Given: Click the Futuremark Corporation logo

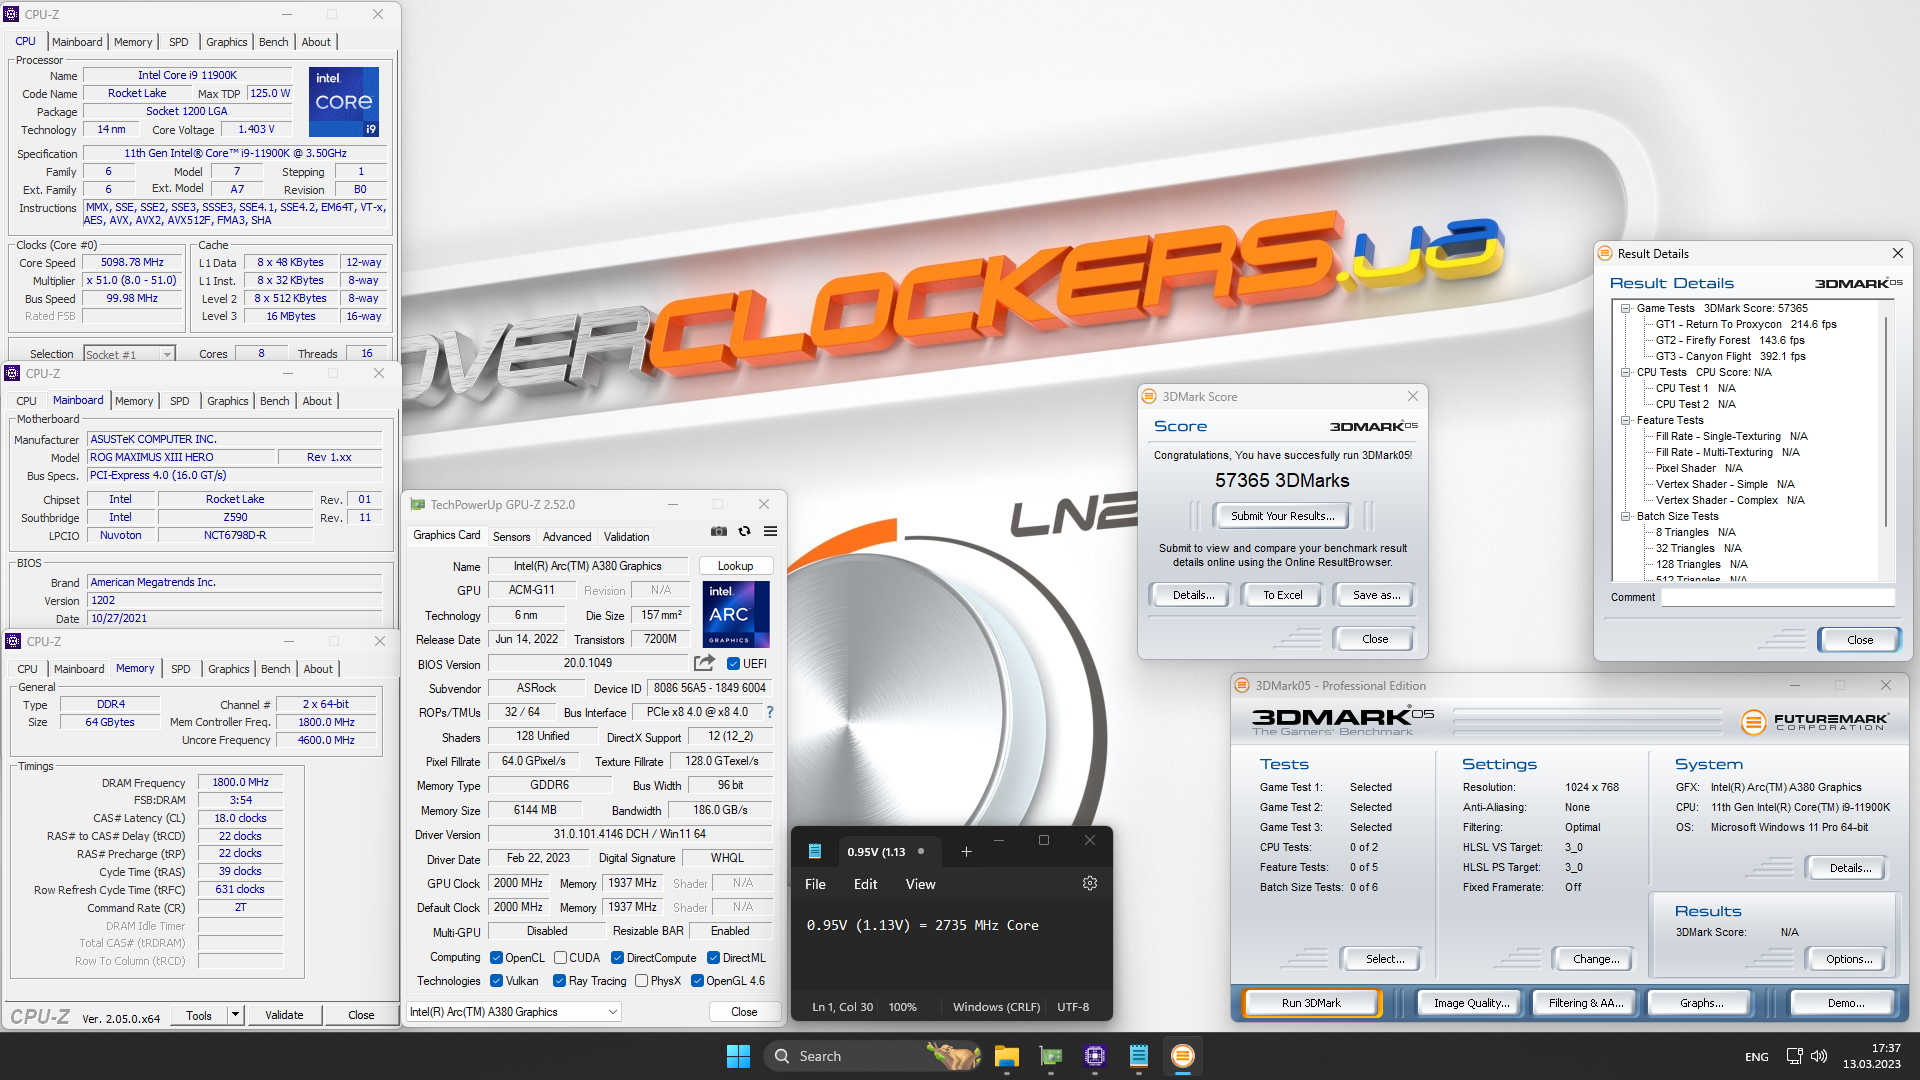Looking at the screenshot, I should (1814, 721).
